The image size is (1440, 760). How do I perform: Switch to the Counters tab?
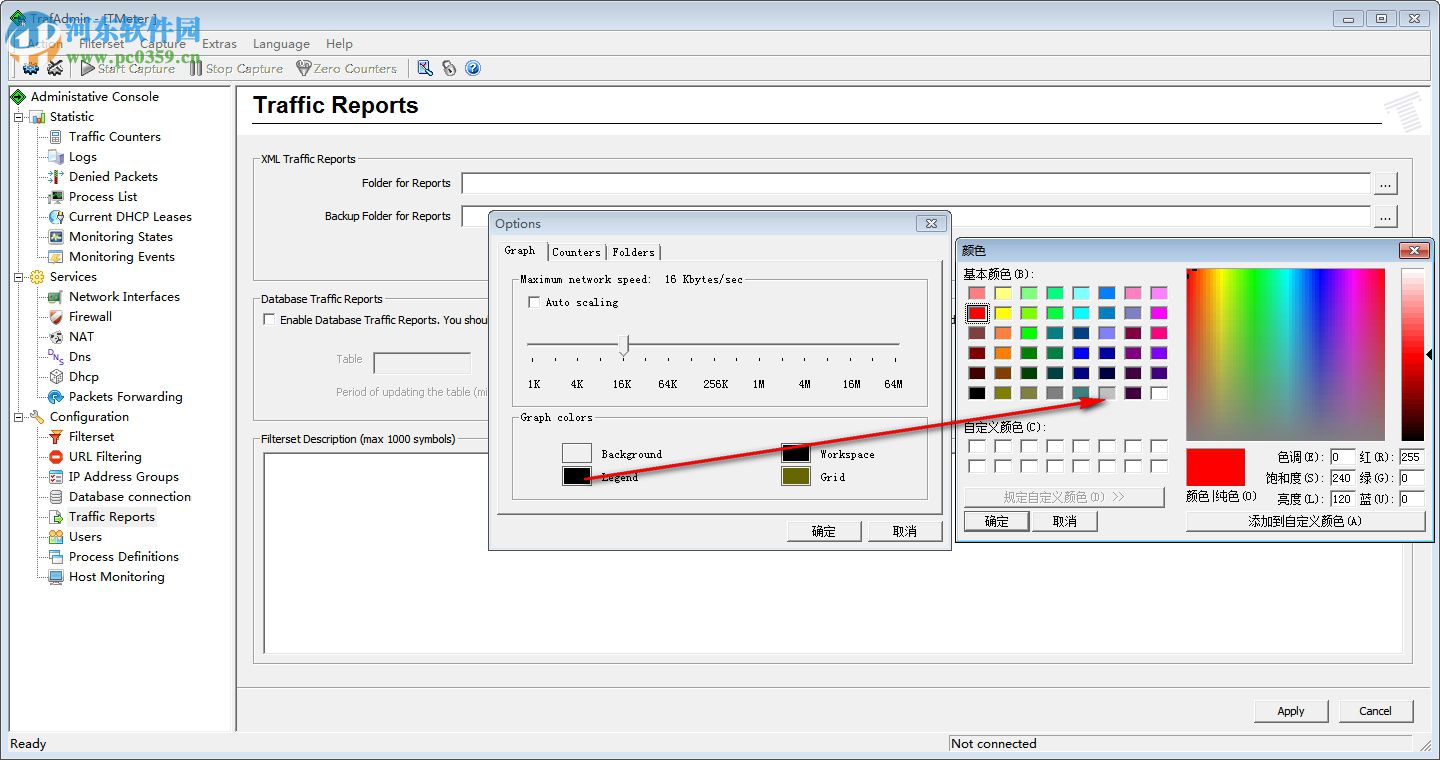click(x=576, y=252)
